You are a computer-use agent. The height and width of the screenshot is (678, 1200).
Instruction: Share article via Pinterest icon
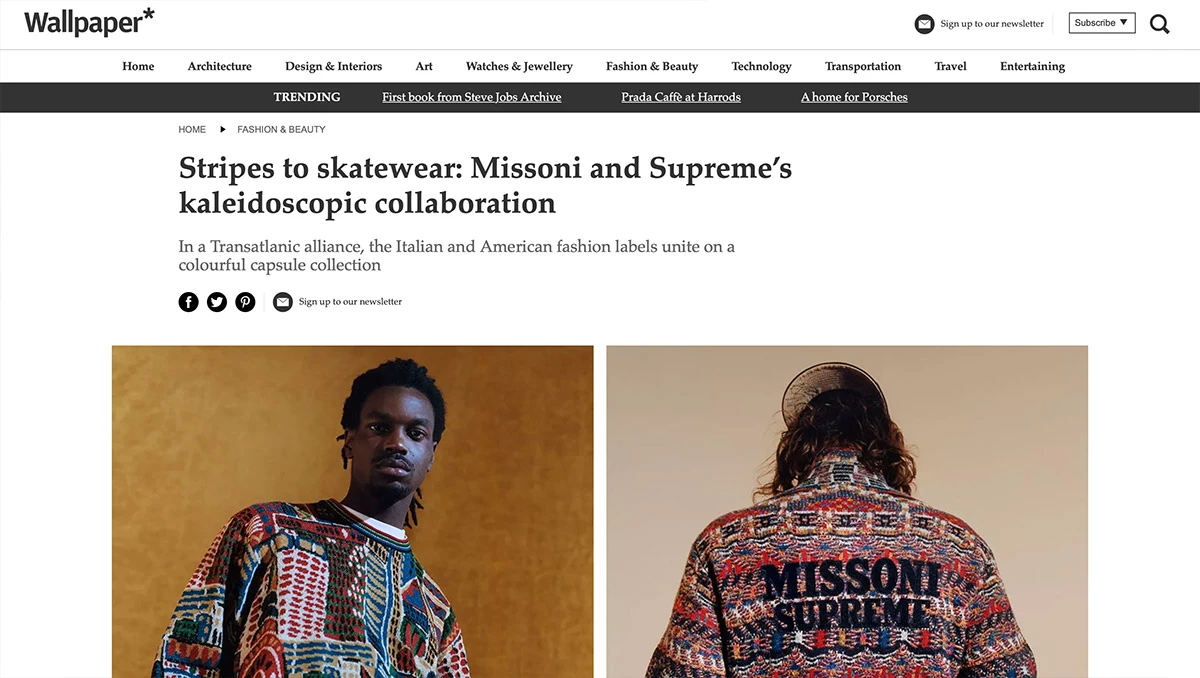click(x=245, y=302)
